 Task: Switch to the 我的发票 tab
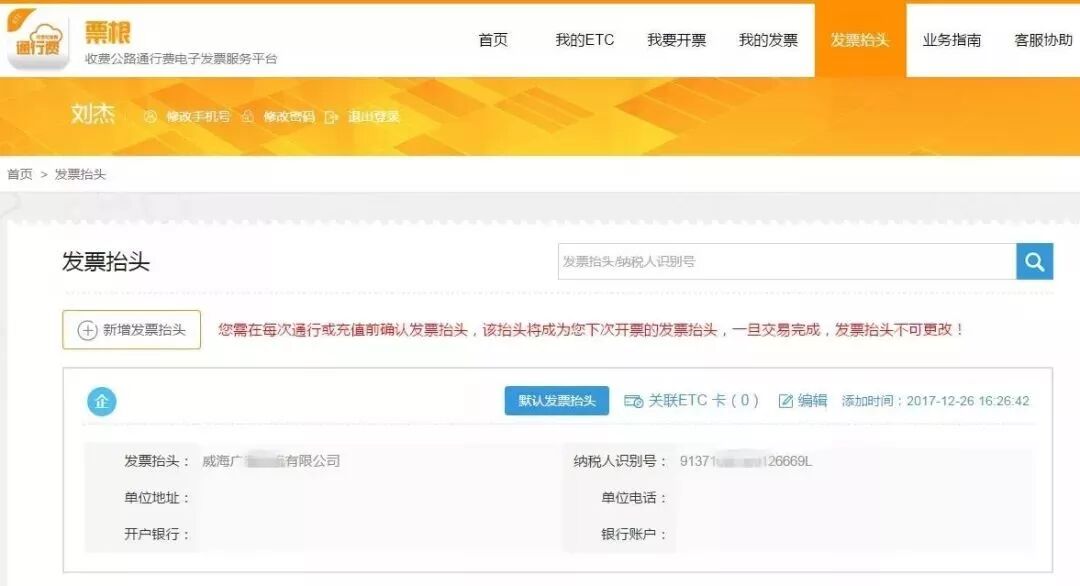click(768, 39)
